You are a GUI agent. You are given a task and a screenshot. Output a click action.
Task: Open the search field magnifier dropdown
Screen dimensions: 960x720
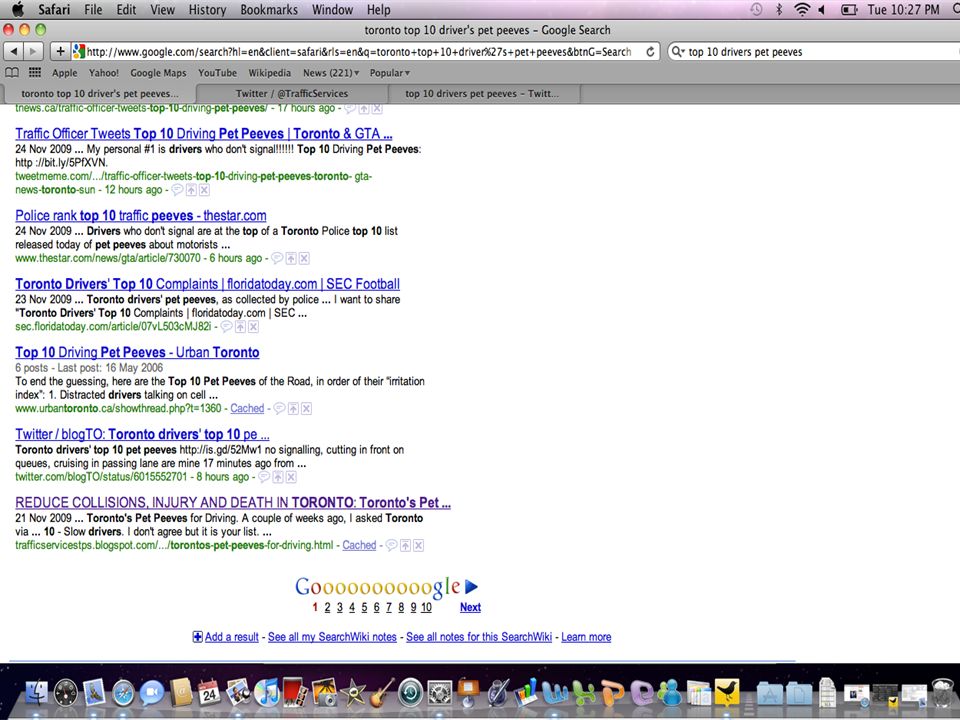click(678, 51)
